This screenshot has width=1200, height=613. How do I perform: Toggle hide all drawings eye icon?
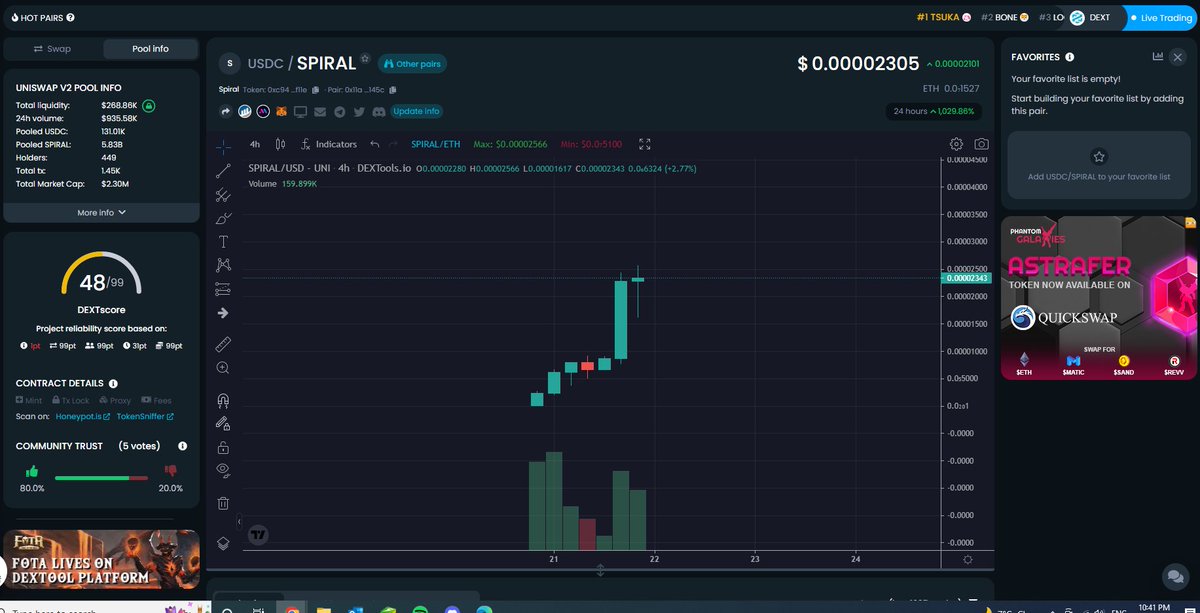223,470
